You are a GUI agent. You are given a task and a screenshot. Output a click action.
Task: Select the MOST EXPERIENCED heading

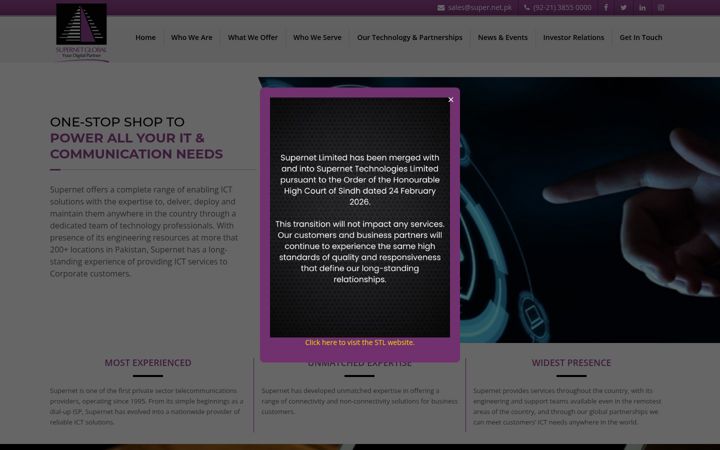[x=148, y=363]
